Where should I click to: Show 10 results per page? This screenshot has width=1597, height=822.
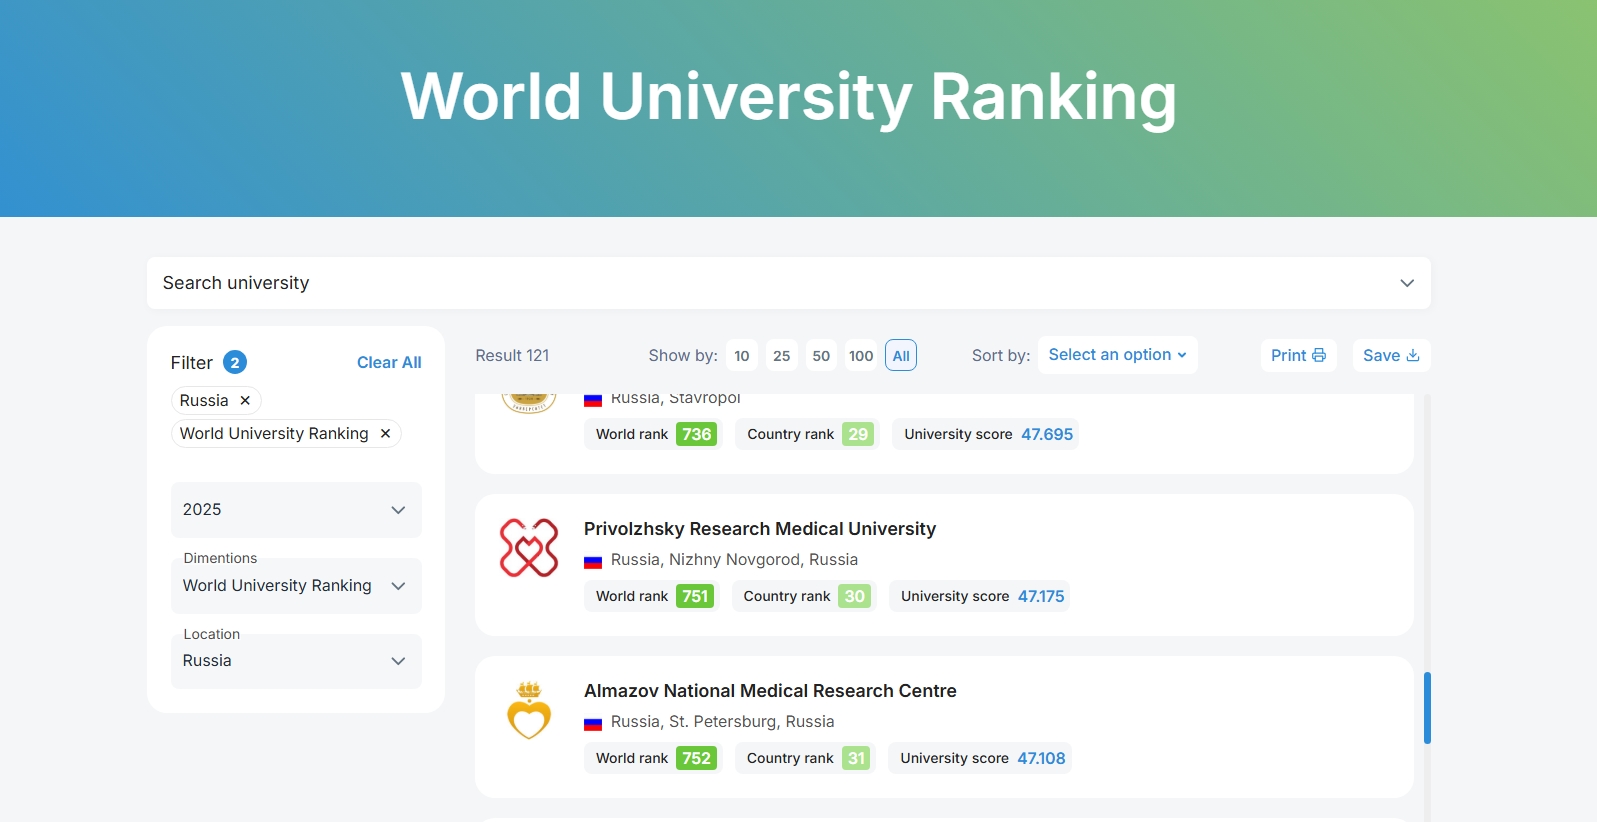[741, 355]
